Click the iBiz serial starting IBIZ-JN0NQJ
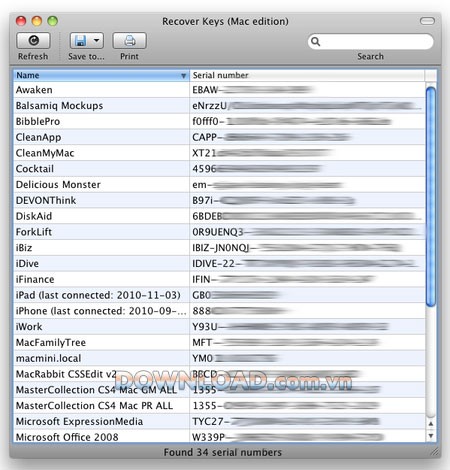The image size is (450, 470). [297, 248]
